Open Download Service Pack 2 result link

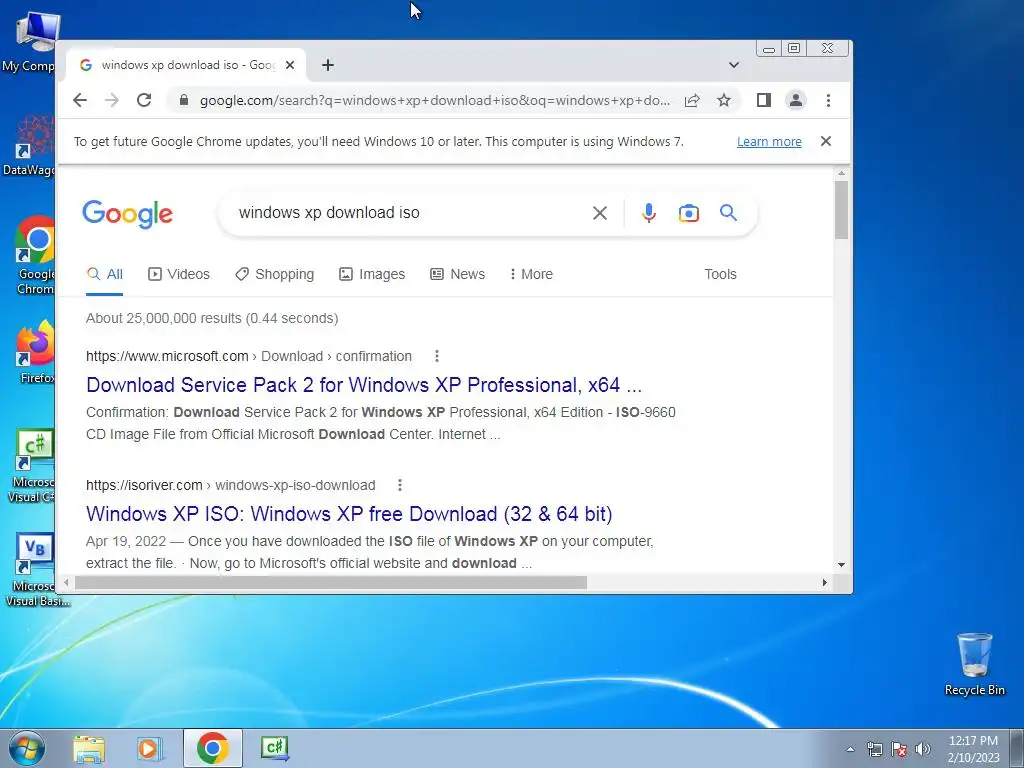point(364,385)
